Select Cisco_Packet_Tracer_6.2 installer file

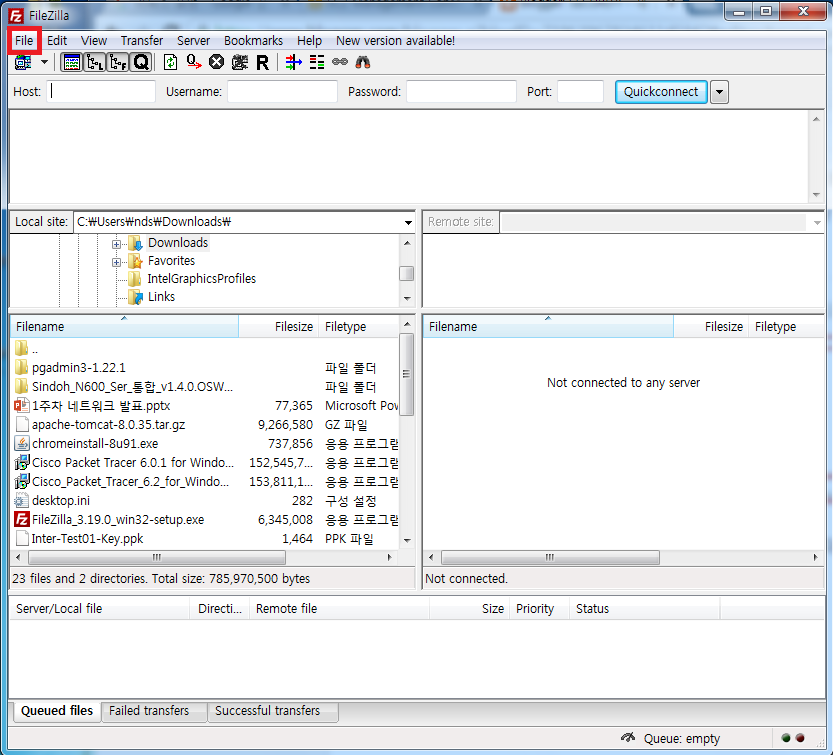131,482
